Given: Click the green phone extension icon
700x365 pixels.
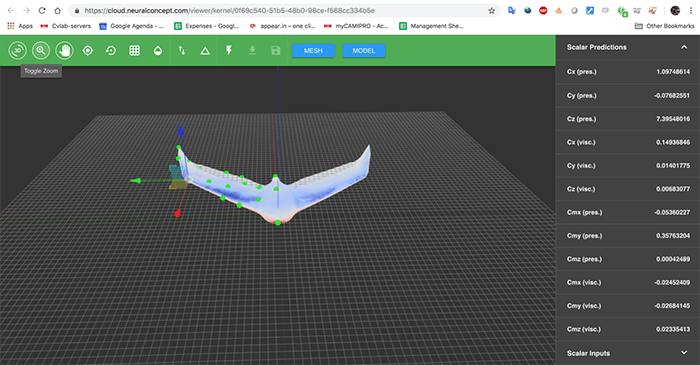Looking at the screenshot, I should click(622, 11).
